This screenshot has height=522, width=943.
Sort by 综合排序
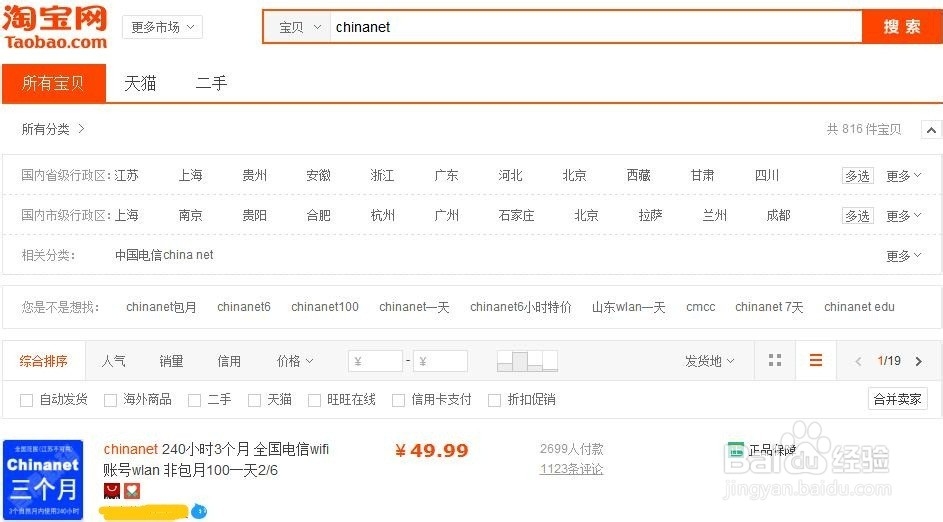point(43,361)
